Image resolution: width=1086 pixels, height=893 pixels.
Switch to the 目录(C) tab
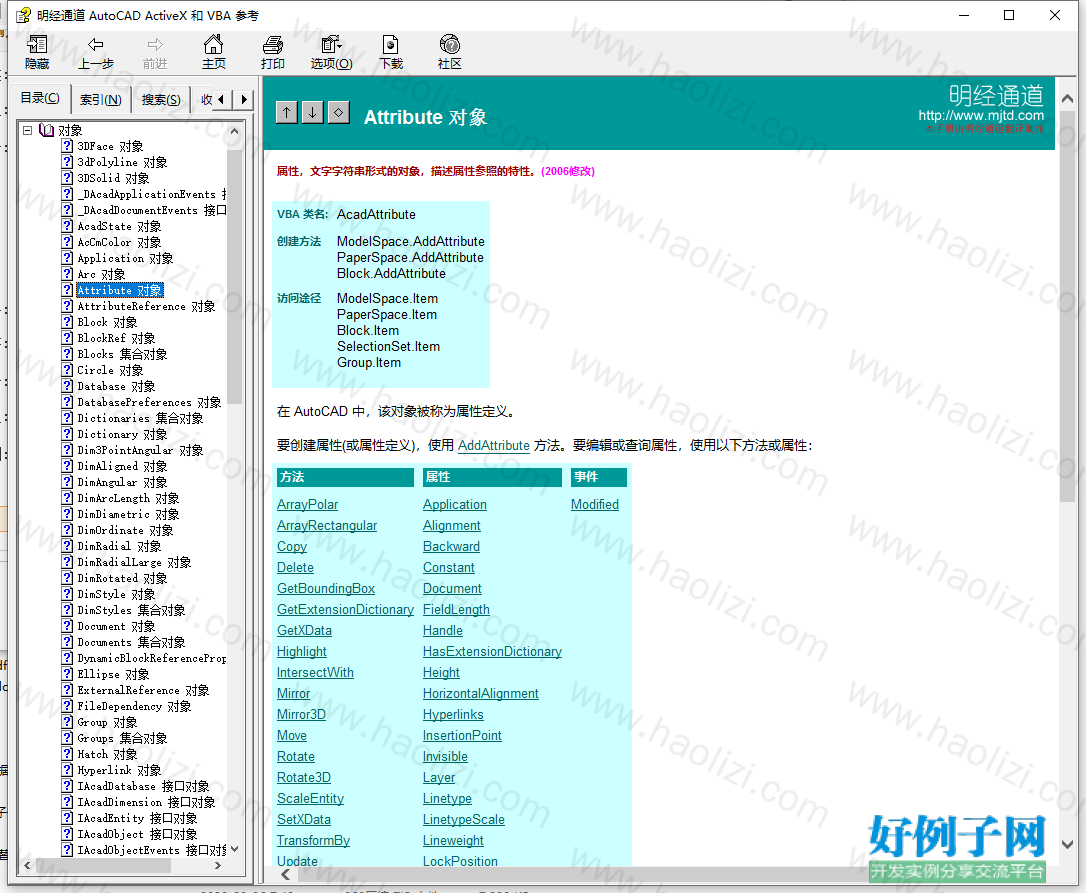[x=39, y=98]
